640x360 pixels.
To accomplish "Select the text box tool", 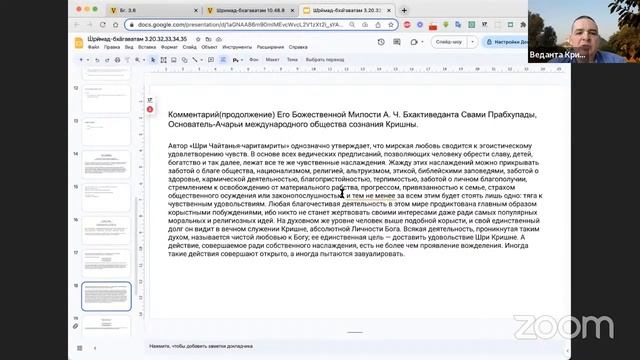I will click(163, 60).
